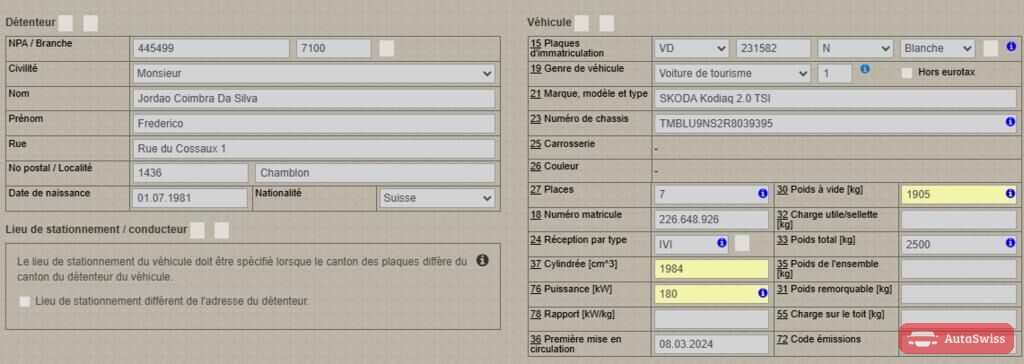Viewport: 1024px width, 364px height.
Task: Click the right square button beside the Détenteur heading
Action: point(91,23)
